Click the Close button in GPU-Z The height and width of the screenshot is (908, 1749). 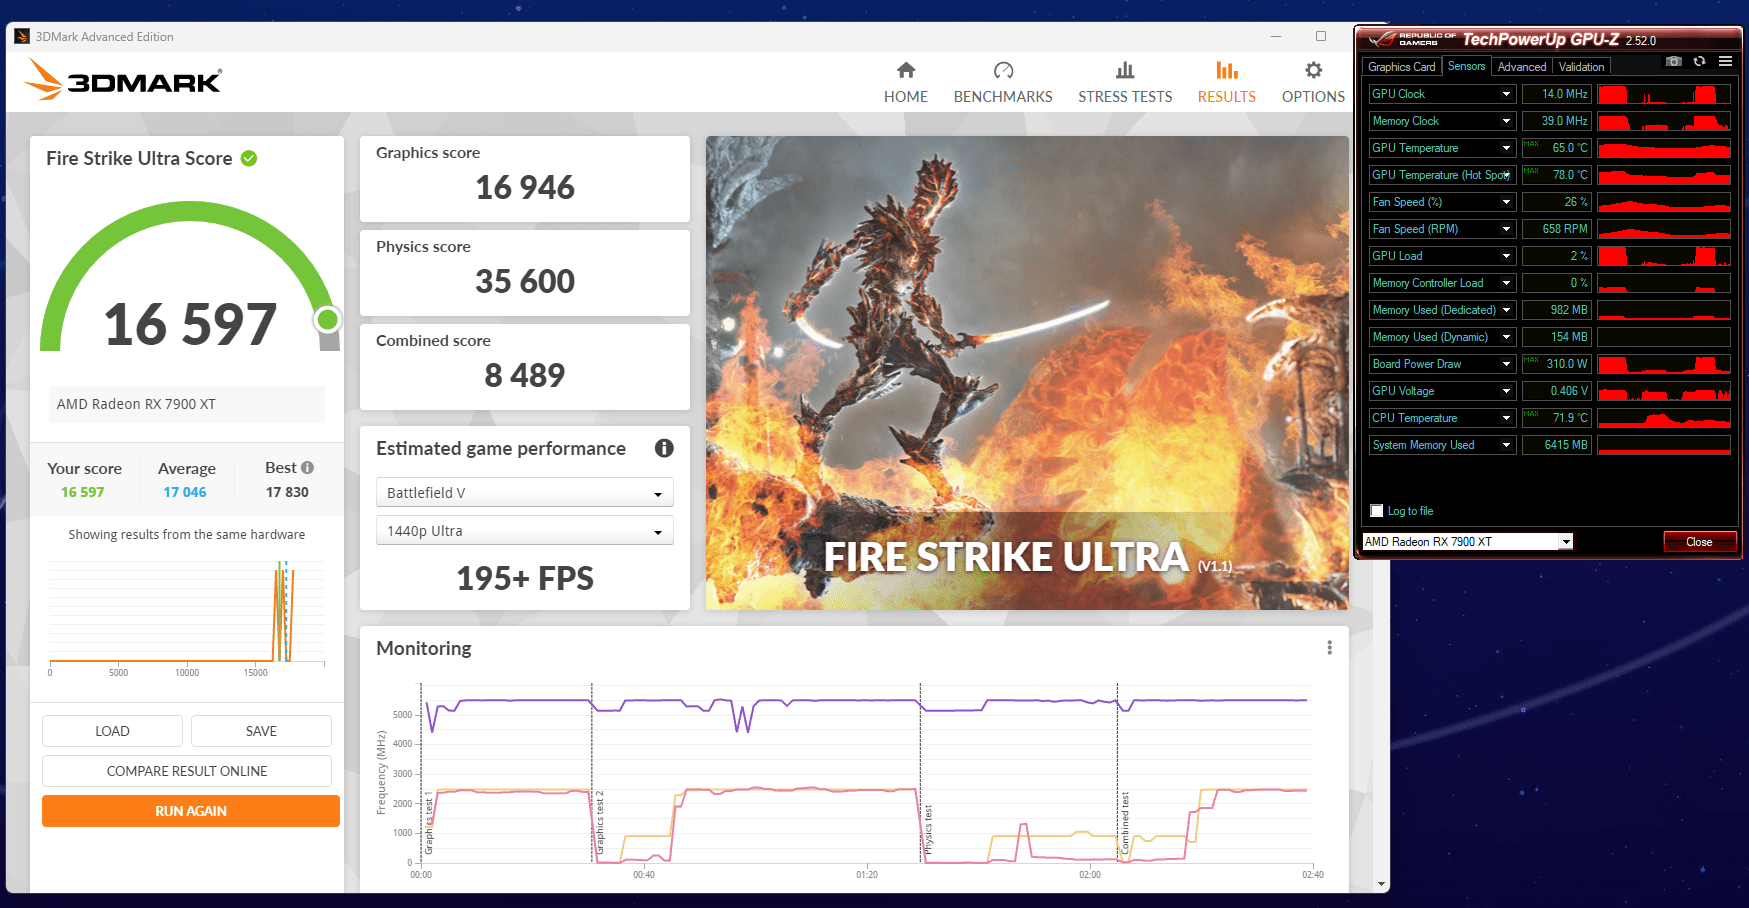pyautogui.click(x=1699, y=542)
